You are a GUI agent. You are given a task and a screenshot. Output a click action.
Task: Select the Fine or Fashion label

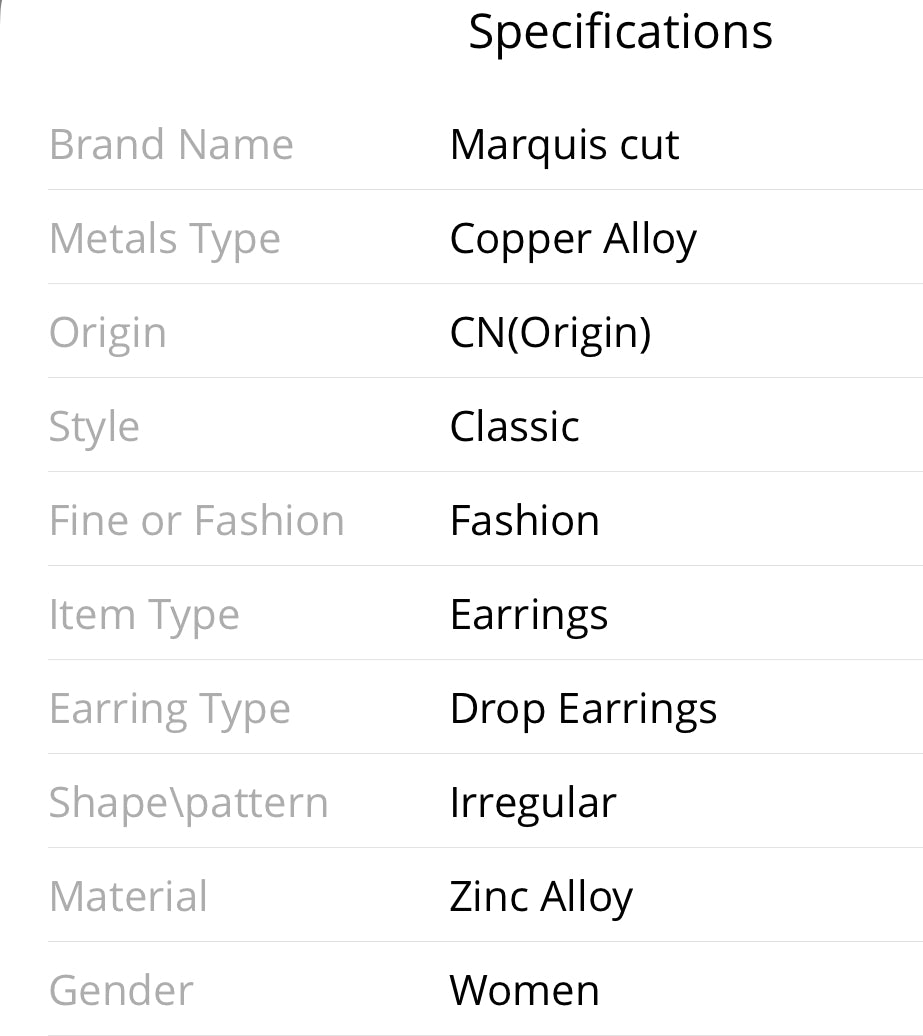click(197, 520)
